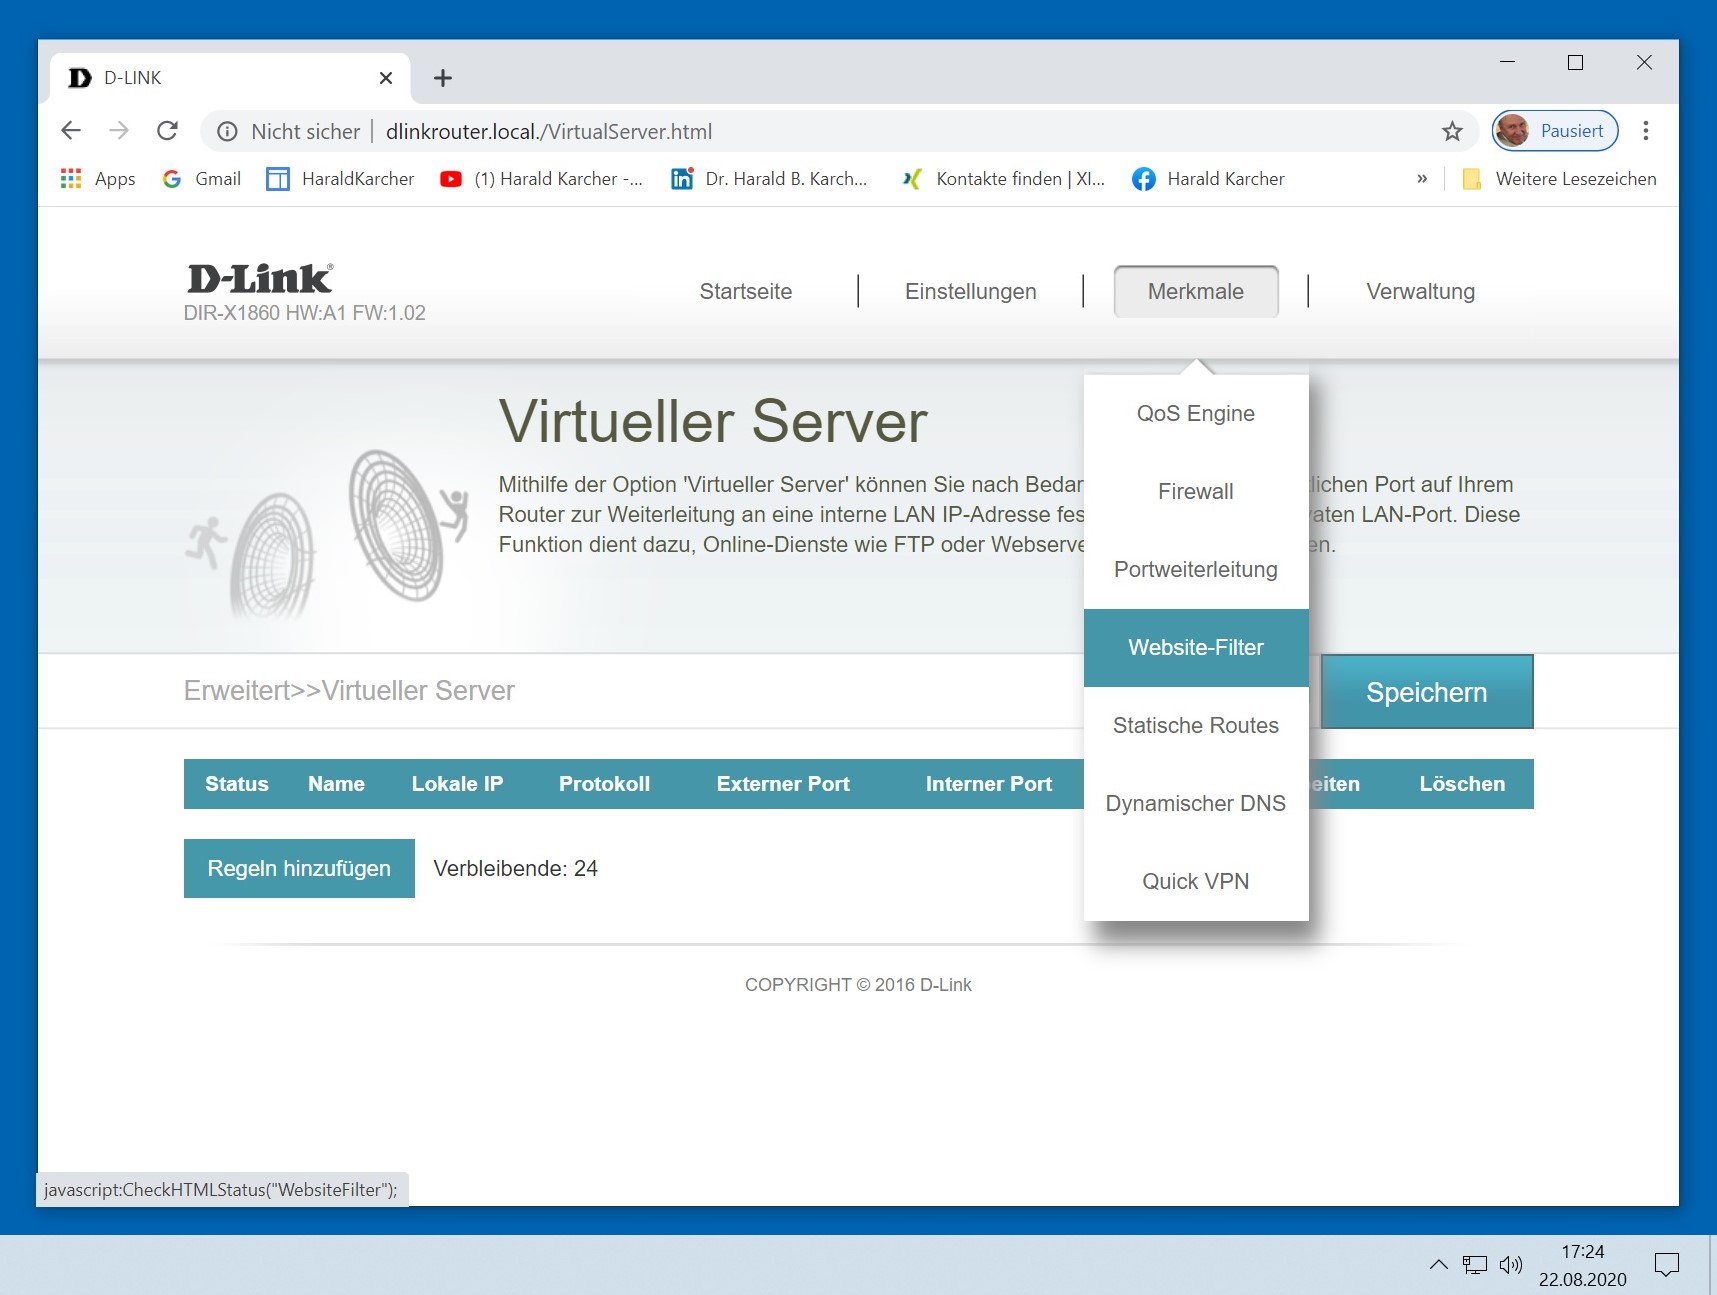Viewport: 1717px width, 1295px height.
Task: Open the Facebook Harald Karcher bookmark
Action: point(1208,179)
